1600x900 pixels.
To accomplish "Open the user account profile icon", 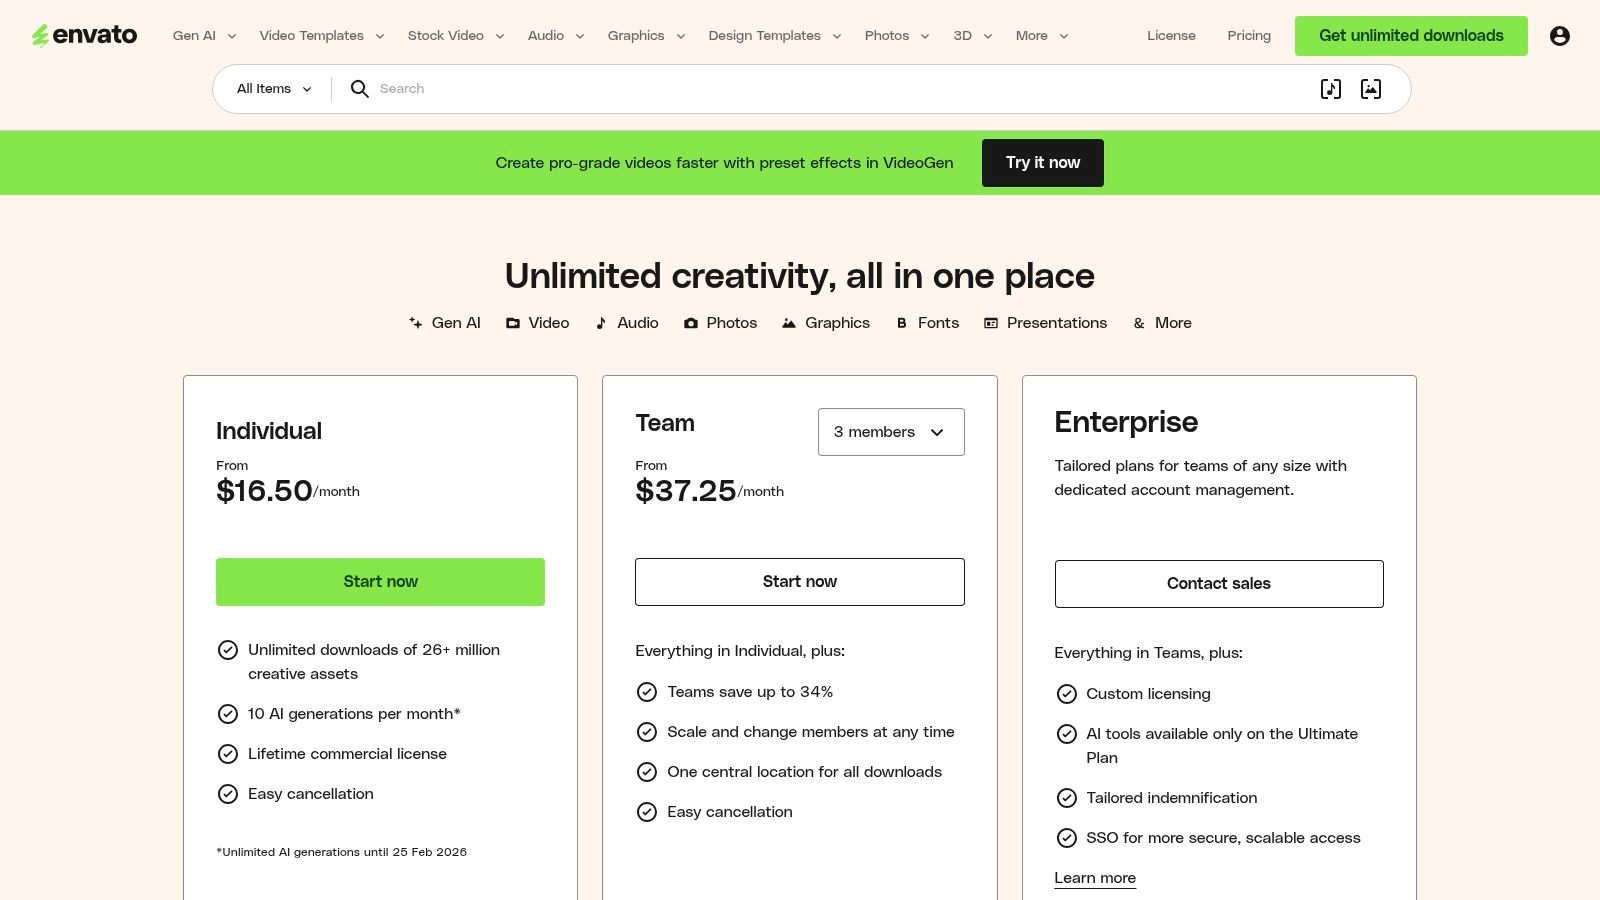I will click(1561, 35).
